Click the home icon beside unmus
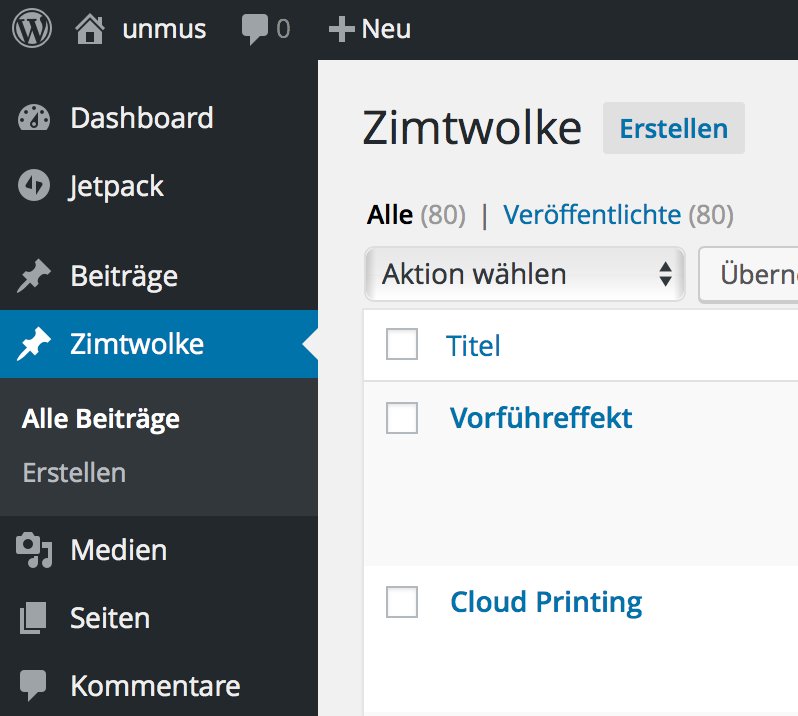The image size is (798, 716). click(x=90, y=29)
